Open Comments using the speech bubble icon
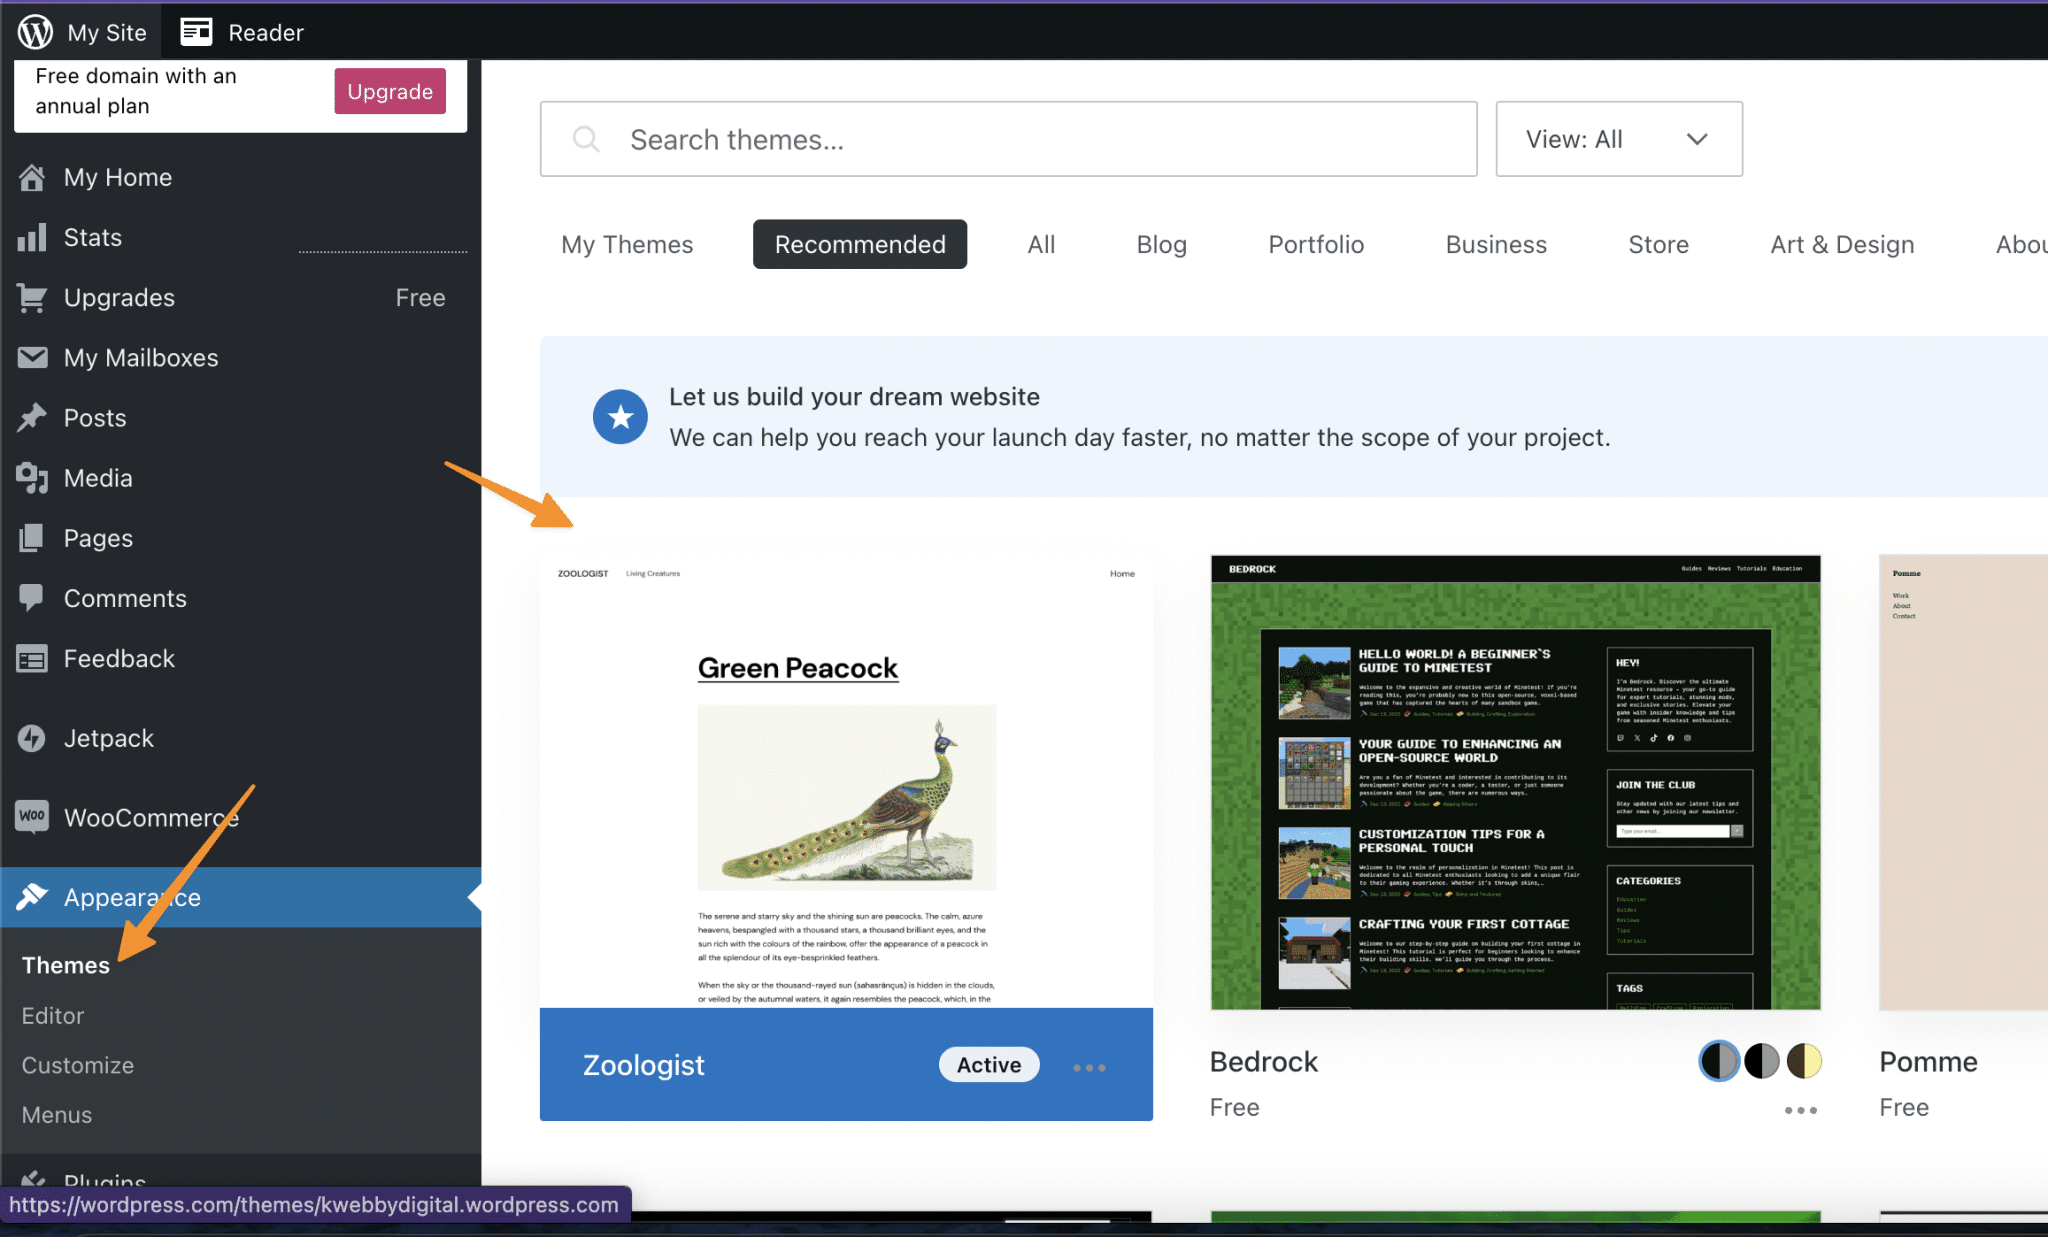The image size is (2048, 1237). [x=32, y=598]
